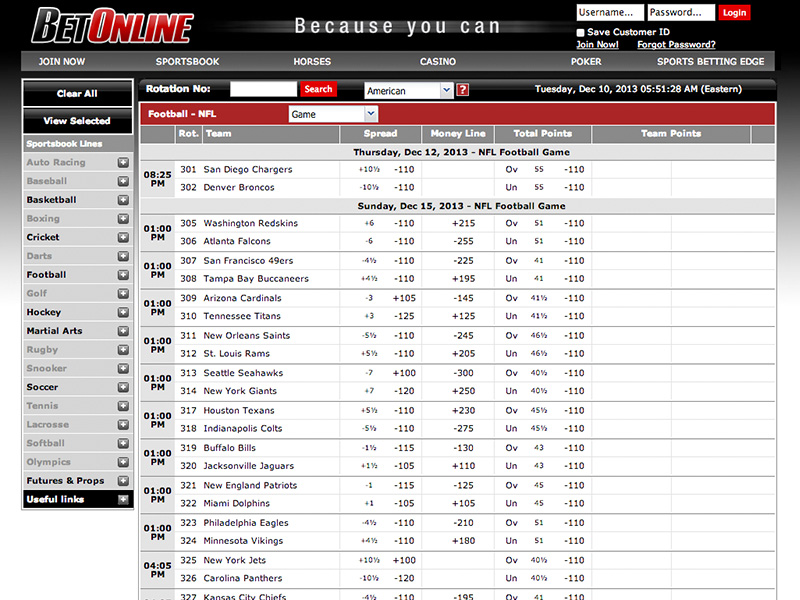The width and height of the screenshot is (800, 600).
Task: Expand Rugby plus icon
Action: point(123,349)
